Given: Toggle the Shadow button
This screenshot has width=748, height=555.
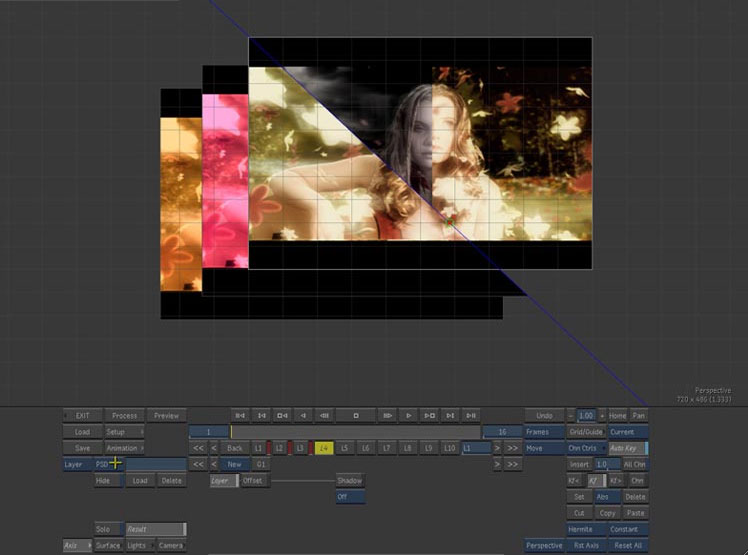Looking at the screenshot, I should click(x=350, y=481).
